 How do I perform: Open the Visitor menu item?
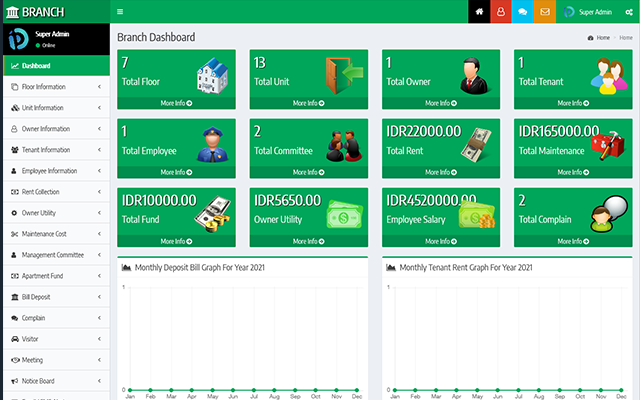pos(56,339)
